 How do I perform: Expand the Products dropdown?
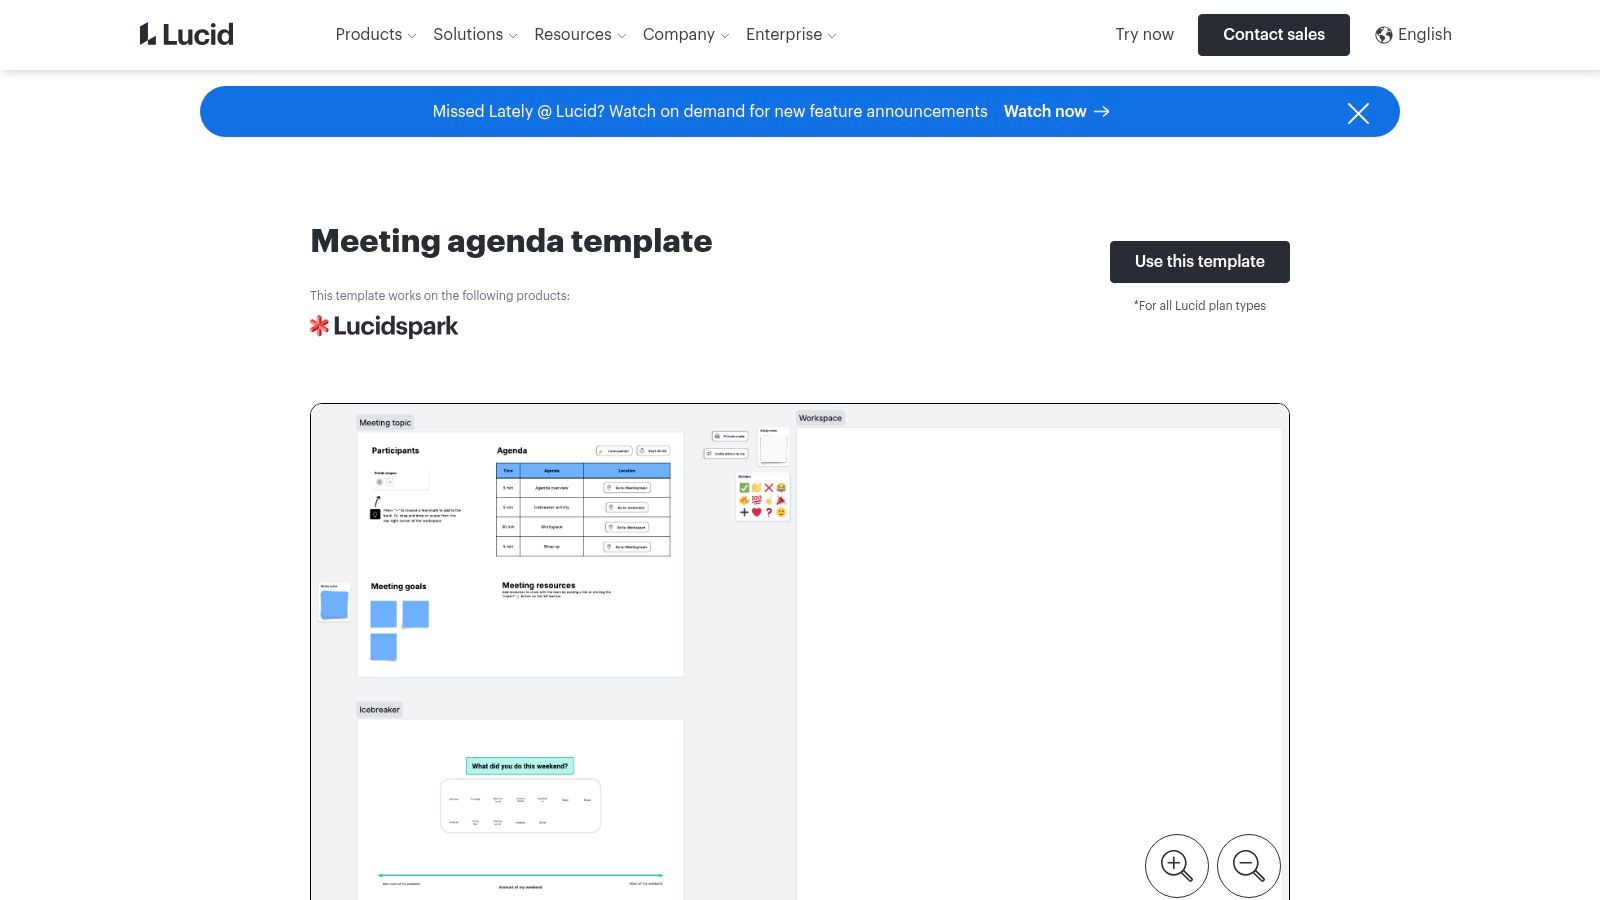pos(375,34)
